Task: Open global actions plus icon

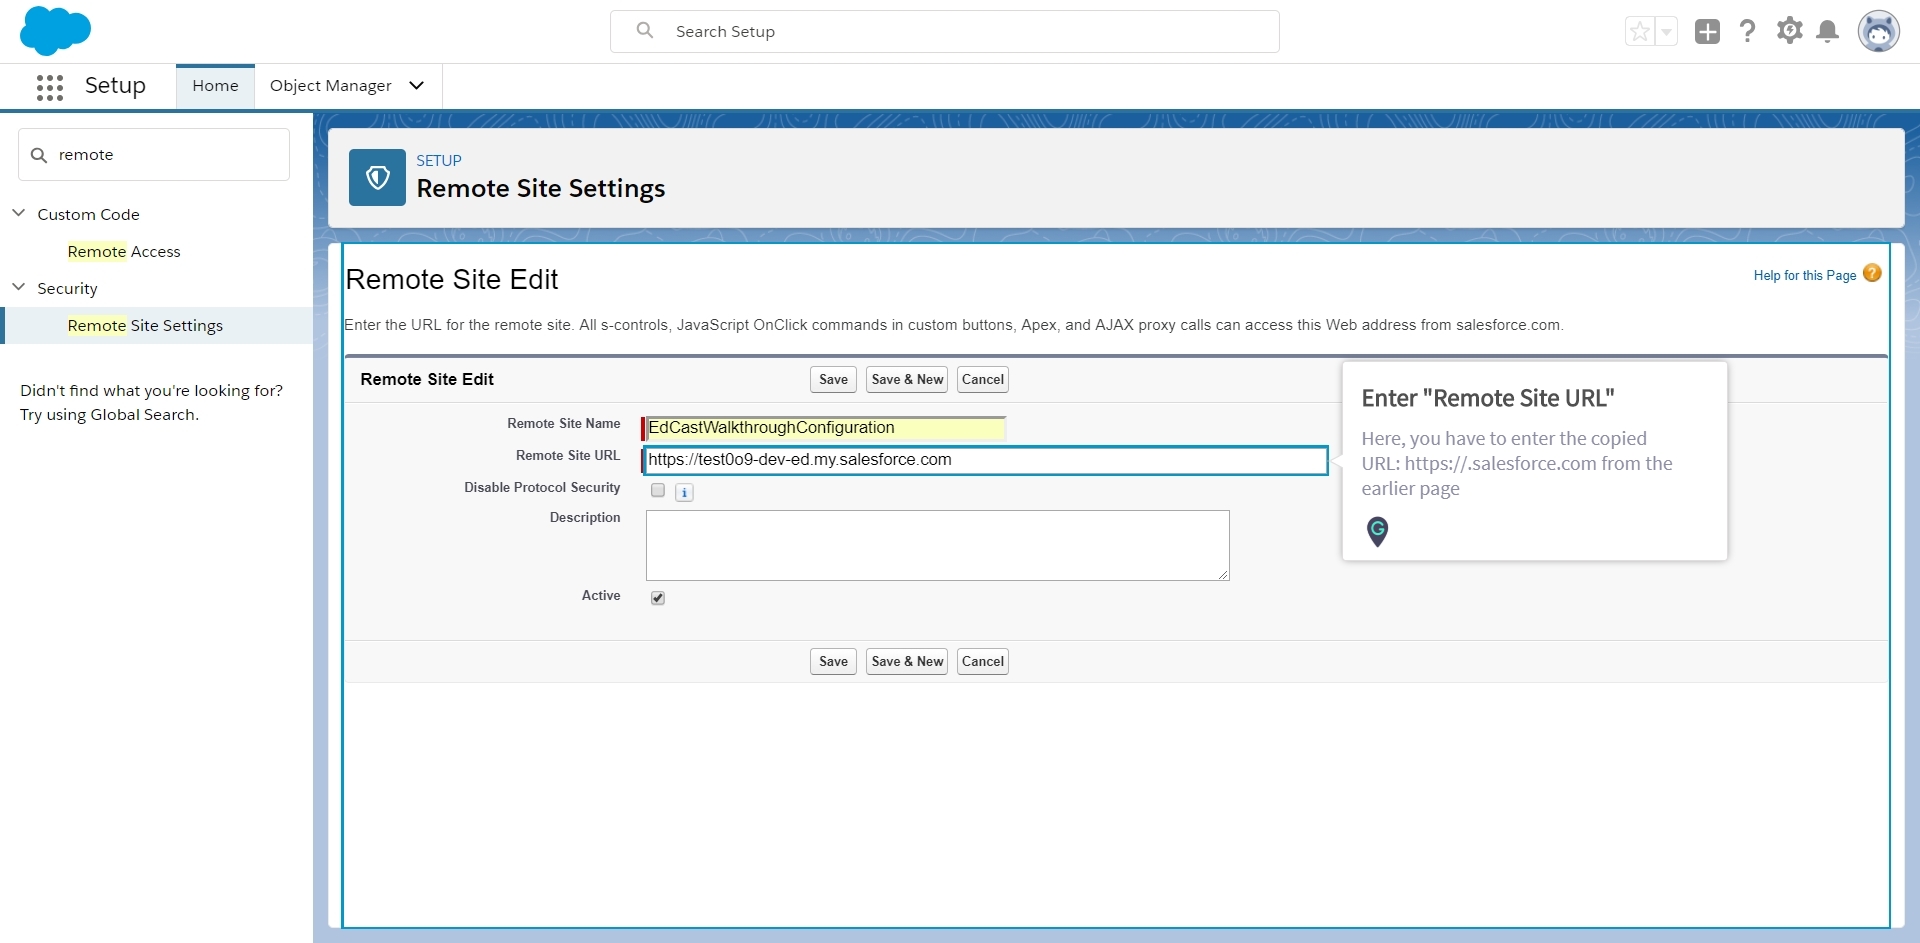Action: (1707, 32)
